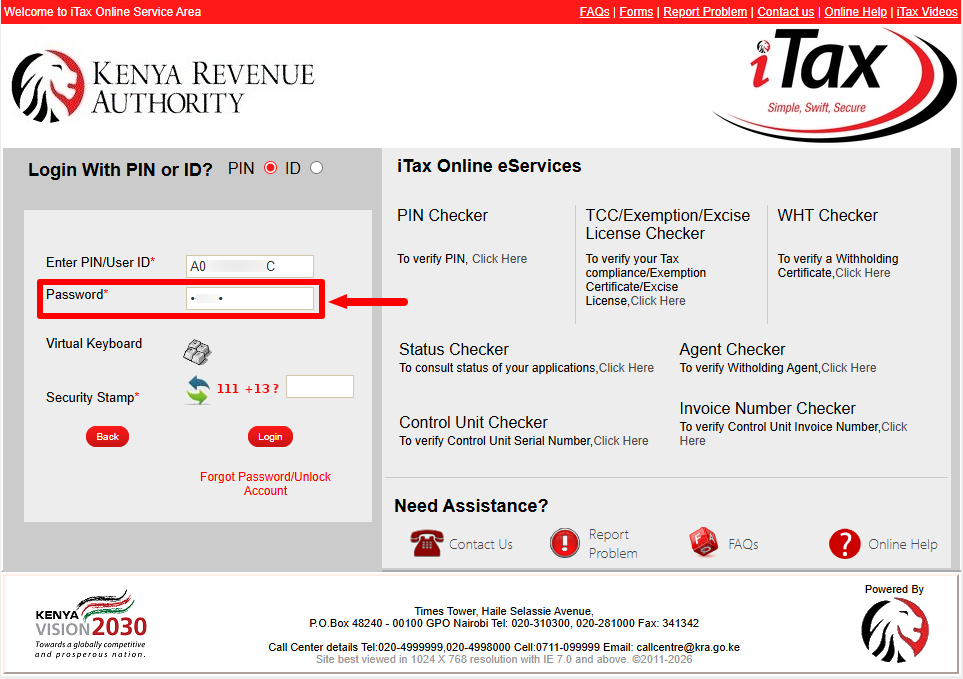
Task: Open Forms in the top bar
Action: pos(636,12)
